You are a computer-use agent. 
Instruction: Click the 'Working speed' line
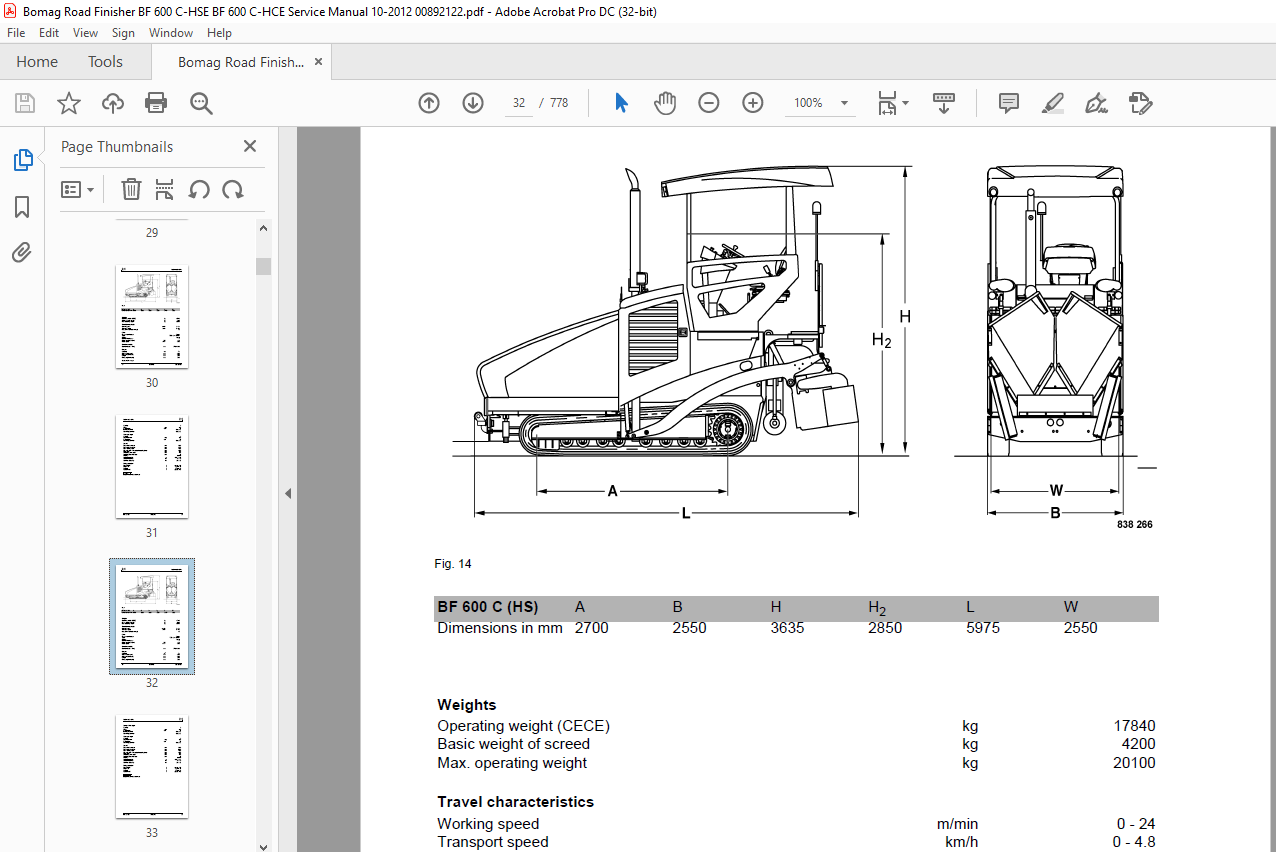pos(488,824)
